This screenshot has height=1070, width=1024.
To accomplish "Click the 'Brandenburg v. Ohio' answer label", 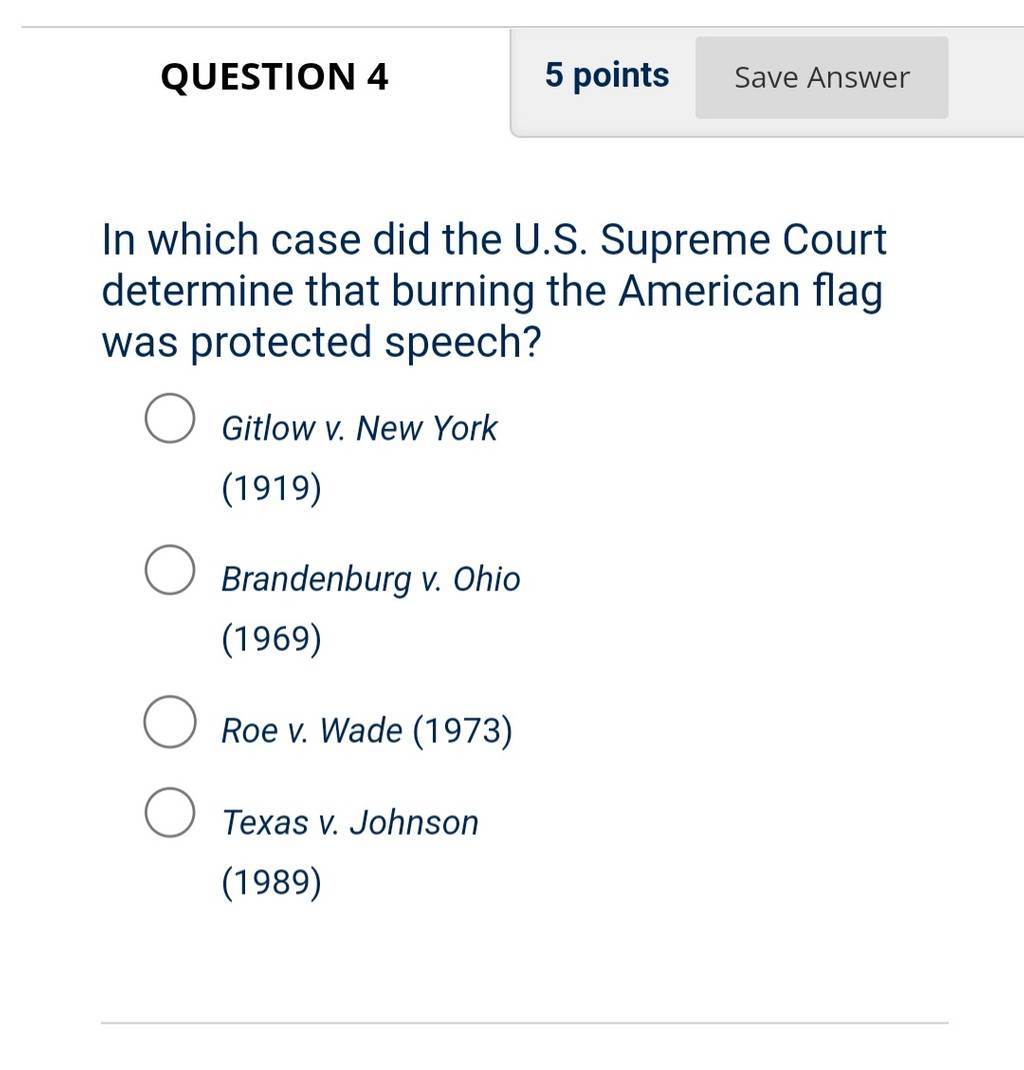I will coord(371,580).
